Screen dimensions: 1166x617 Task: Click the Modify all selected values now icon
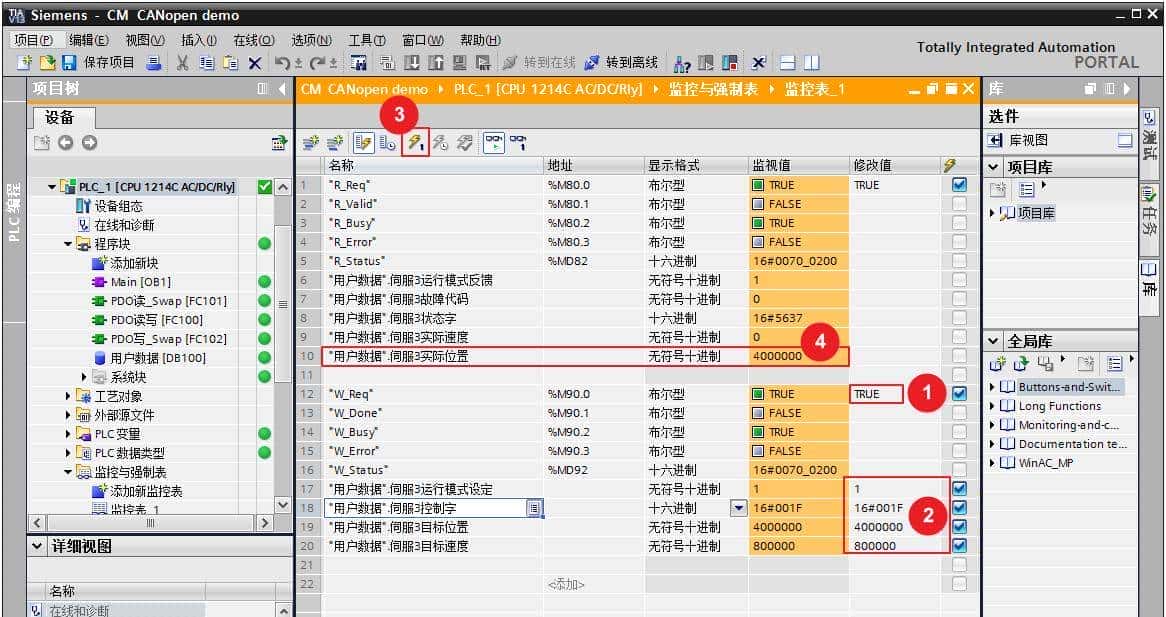click(417, 141)
